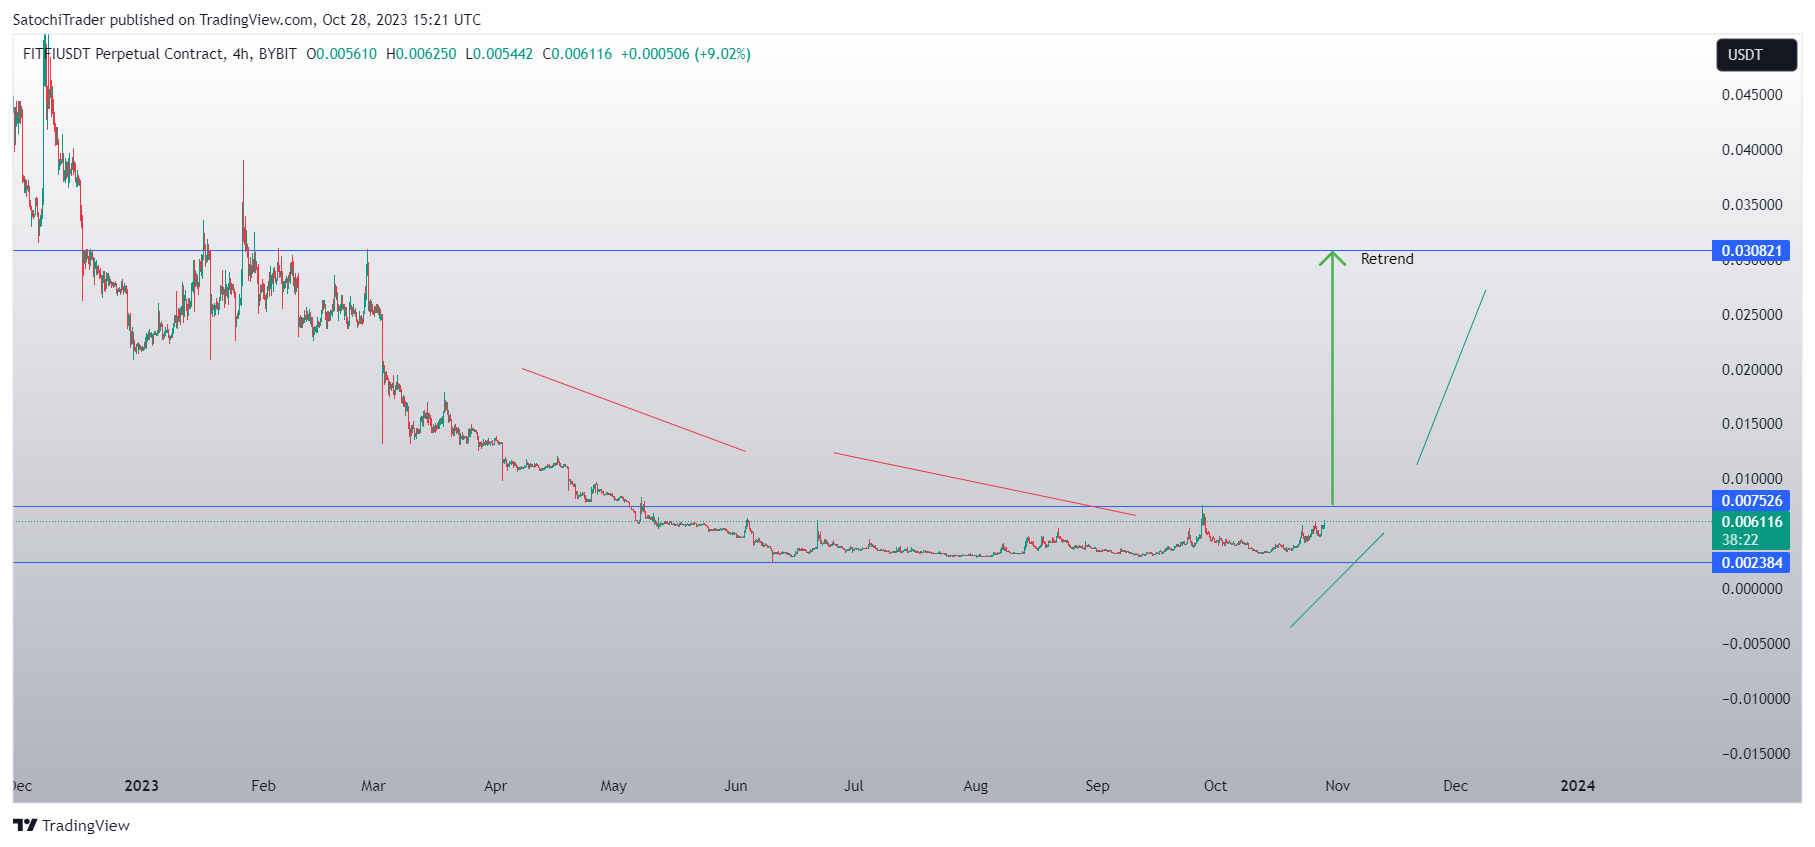
Task: Click the Feb label on time axis
Action: pos(263,786)
